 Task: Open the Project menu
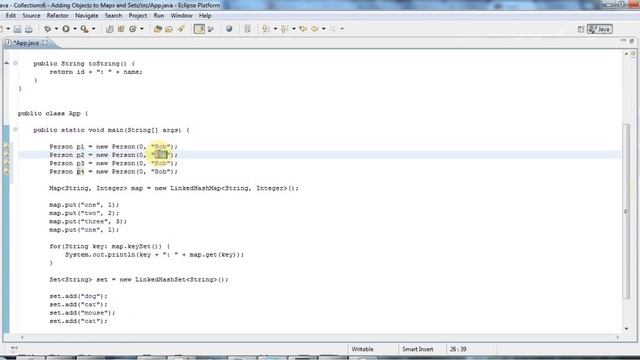click(138, 16)
